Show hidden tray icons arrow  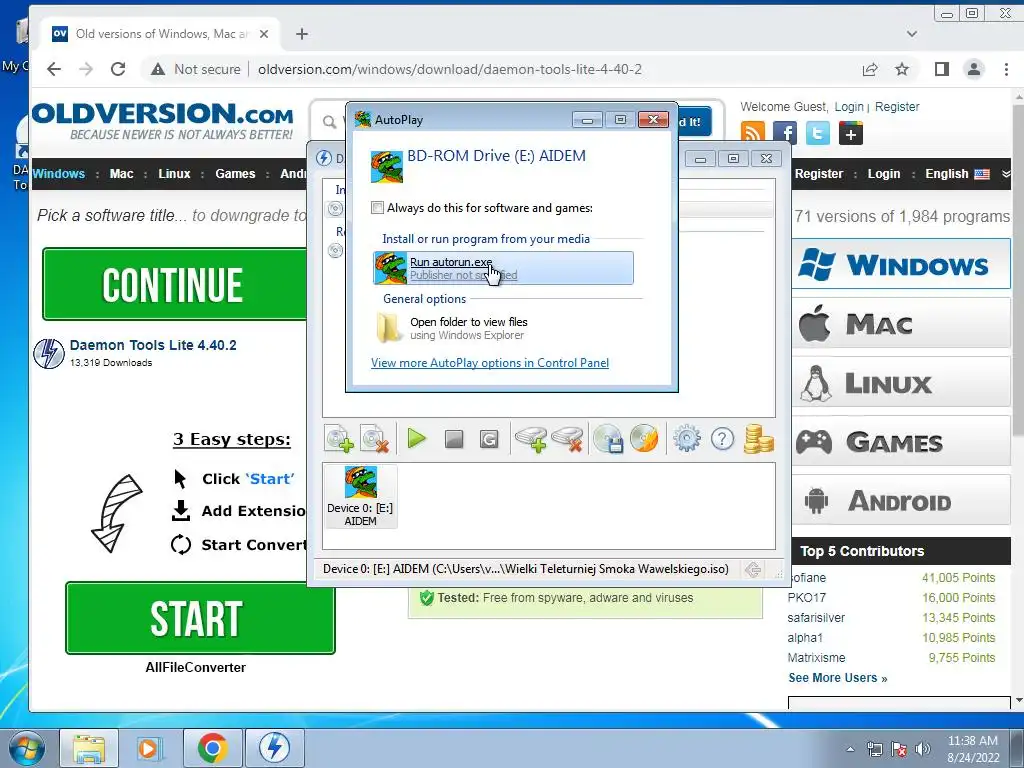850,749
